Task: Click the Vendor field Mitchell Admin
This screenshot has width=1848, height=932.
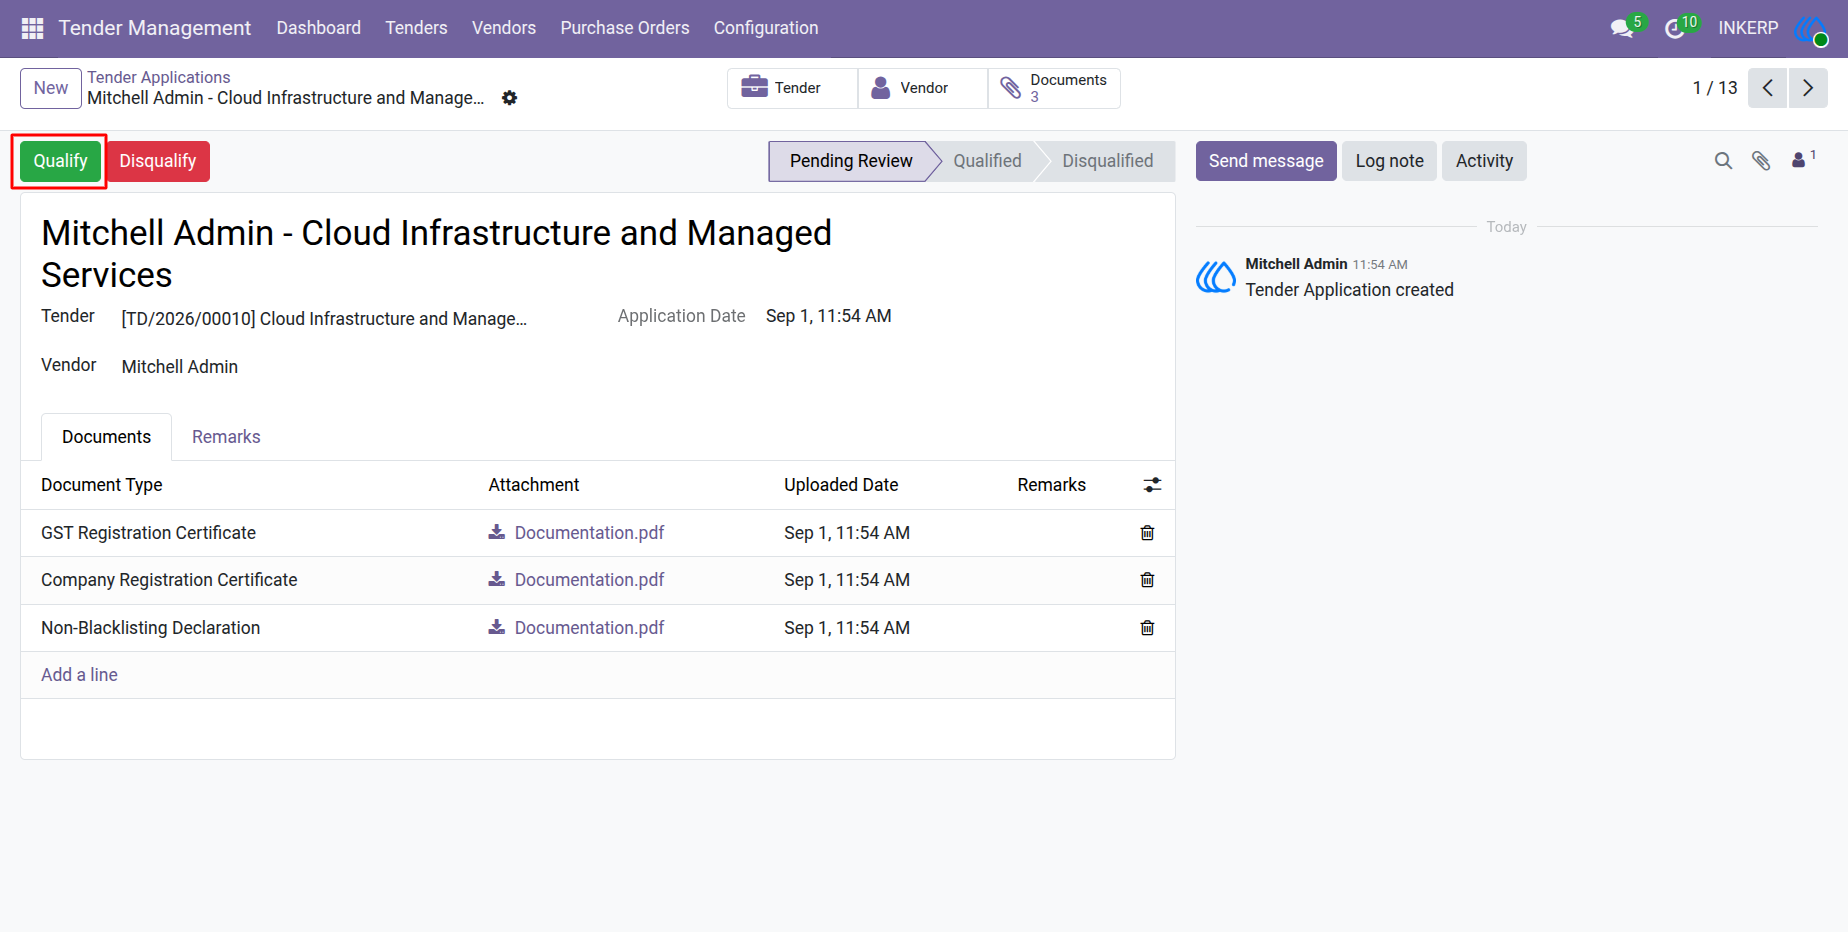Action: [x=180, y=367]
